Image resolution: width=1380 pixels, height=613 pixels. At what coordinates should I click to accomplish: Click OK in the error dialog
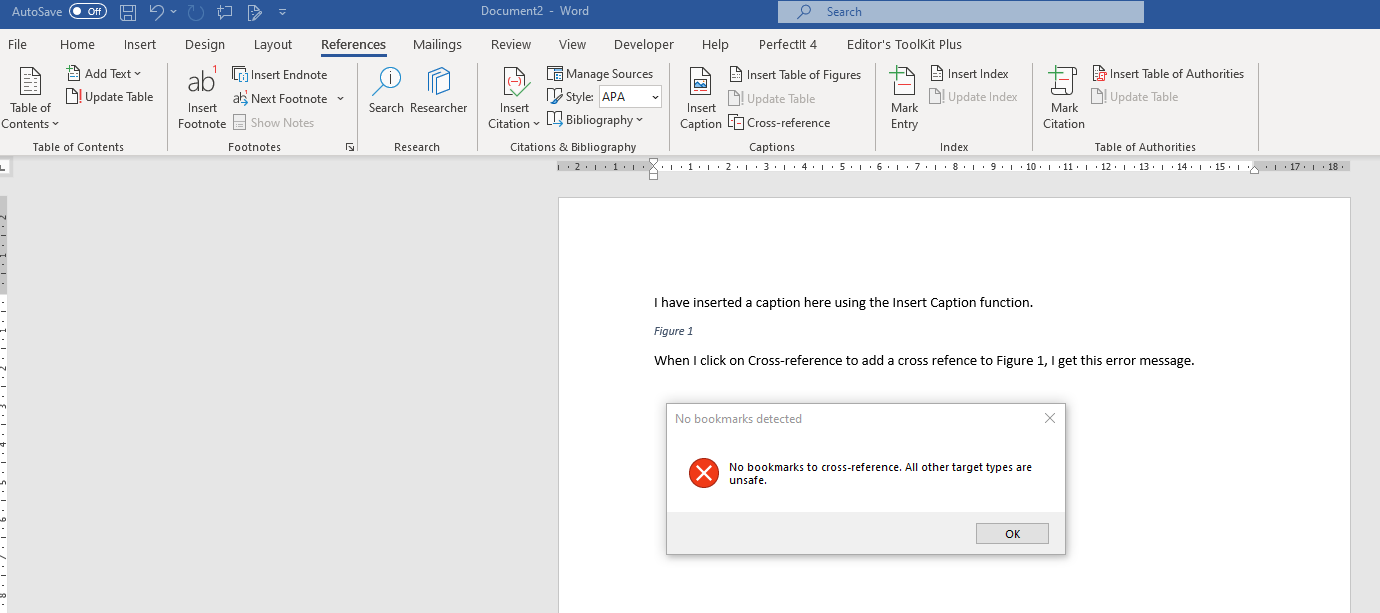click(1012, 534)
